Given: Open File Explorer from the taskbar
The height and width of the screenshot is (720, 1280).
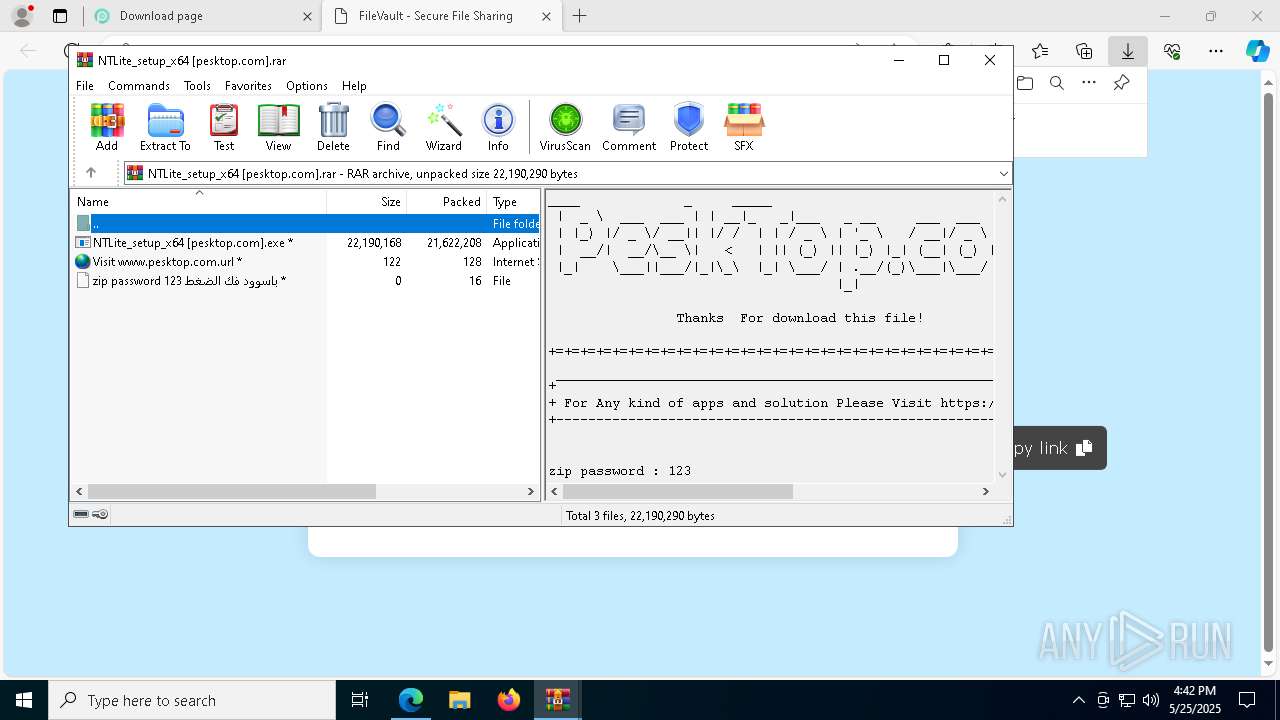Looking at the screenshot, I should click(459, 700).
